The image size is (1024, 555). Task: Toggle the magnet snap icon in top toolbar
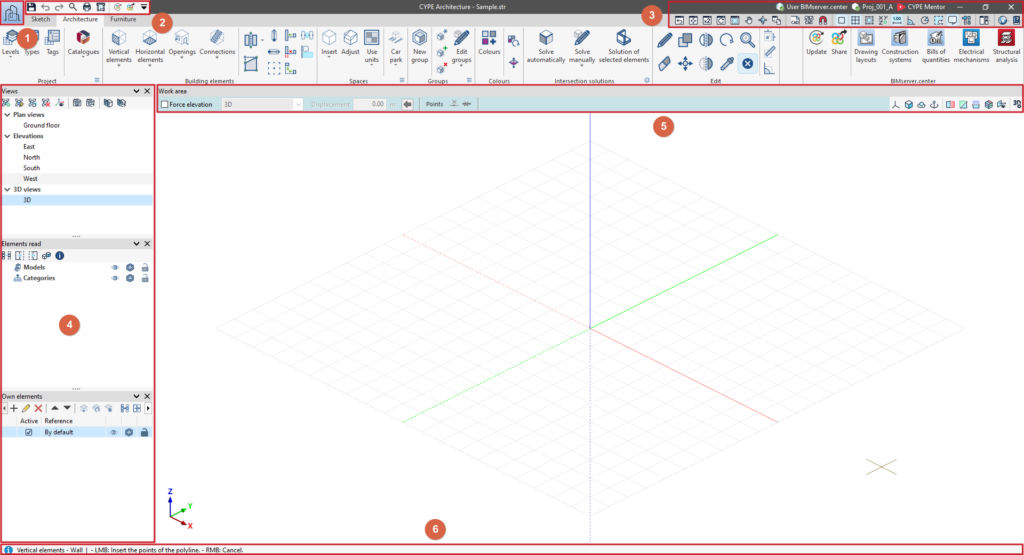823,21
